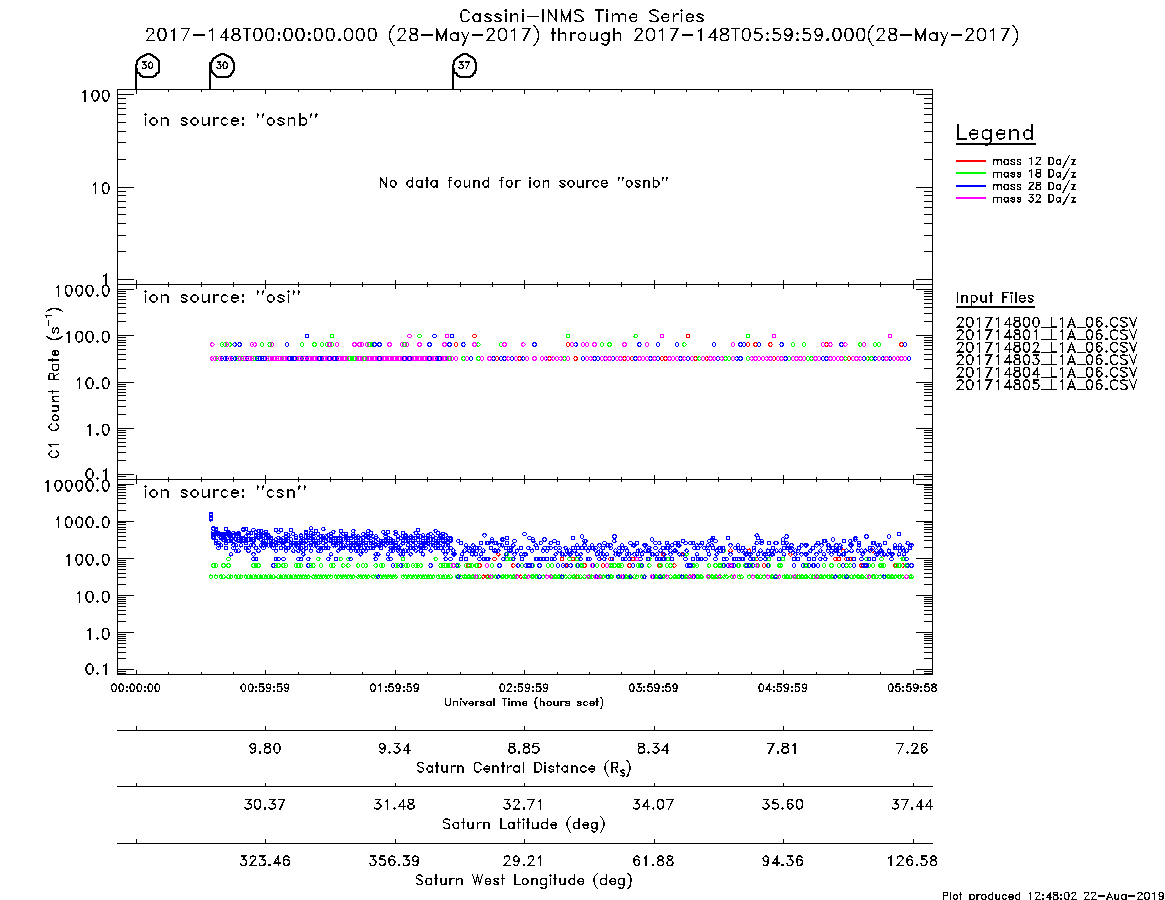This screenshot has height=900, width=1165.
Task: Click the 'No data found' message text
Action: click(524, 183)
